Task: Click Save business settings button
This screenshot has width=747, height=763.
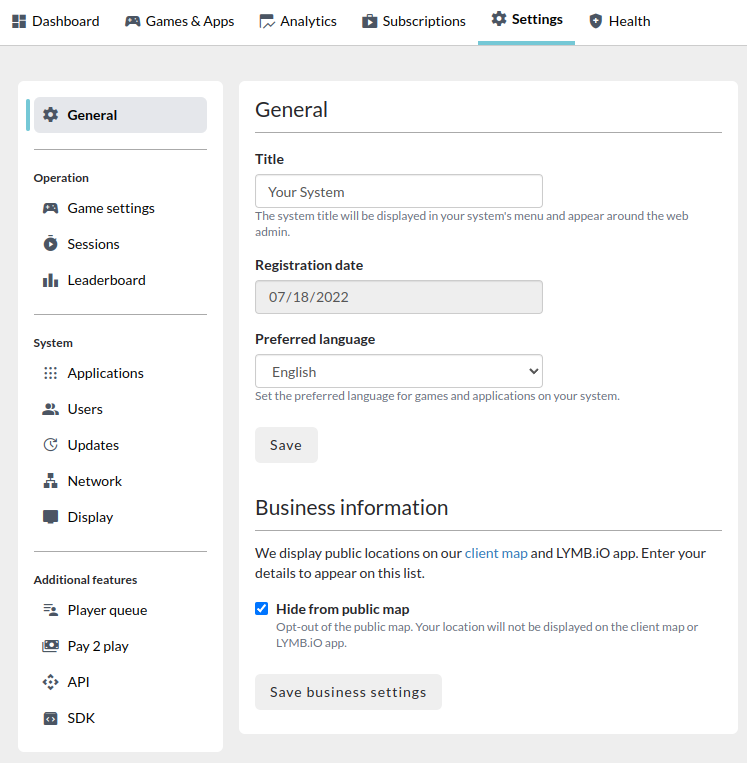Action: coord(348,691)
